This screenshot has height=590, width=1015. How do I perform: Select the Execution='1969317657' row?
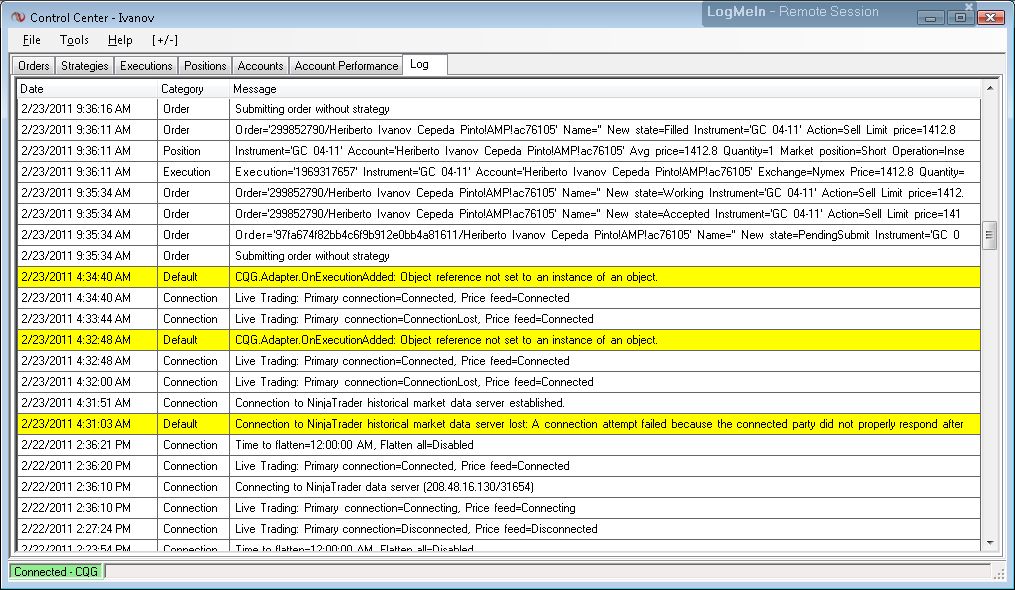(498, 172)
